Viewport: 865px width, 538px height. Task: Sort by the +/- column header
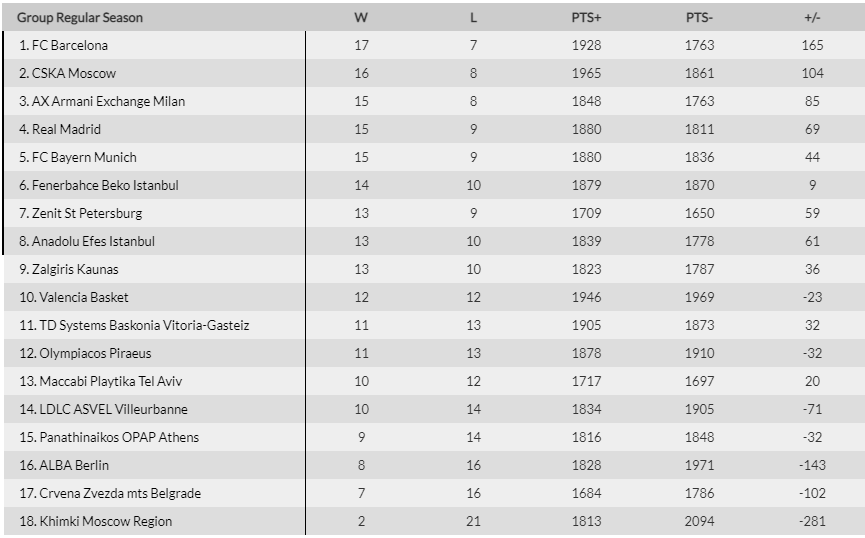pos(812,18)
